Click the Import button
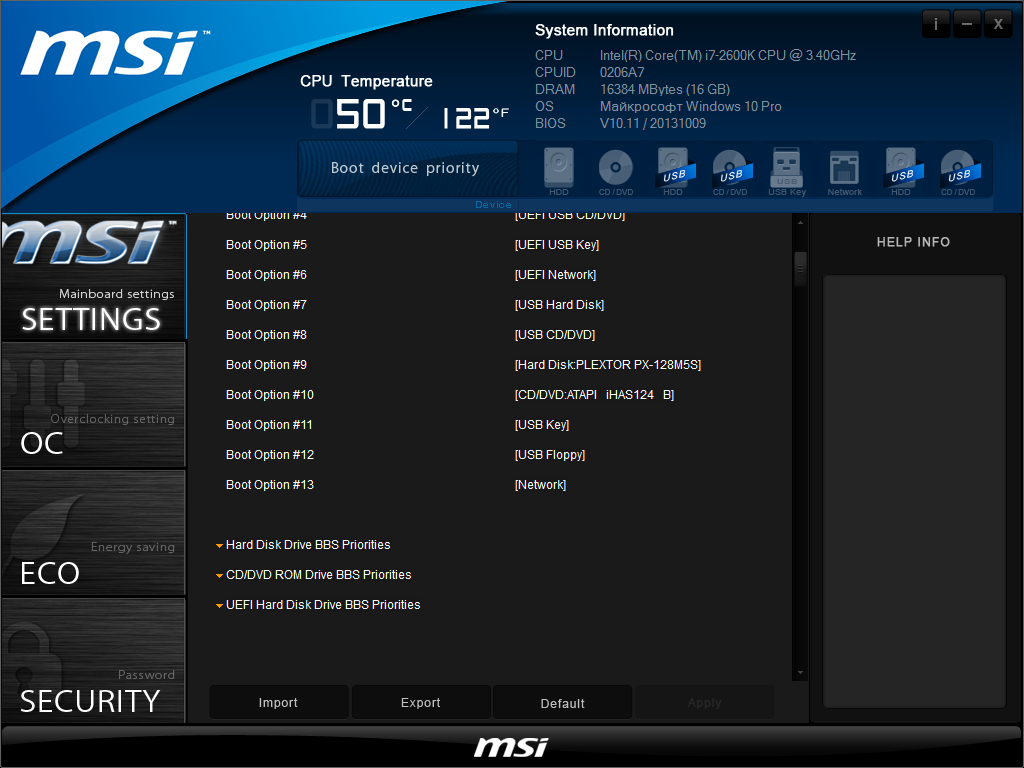The image size is (1024, 768). click(278, 703)
